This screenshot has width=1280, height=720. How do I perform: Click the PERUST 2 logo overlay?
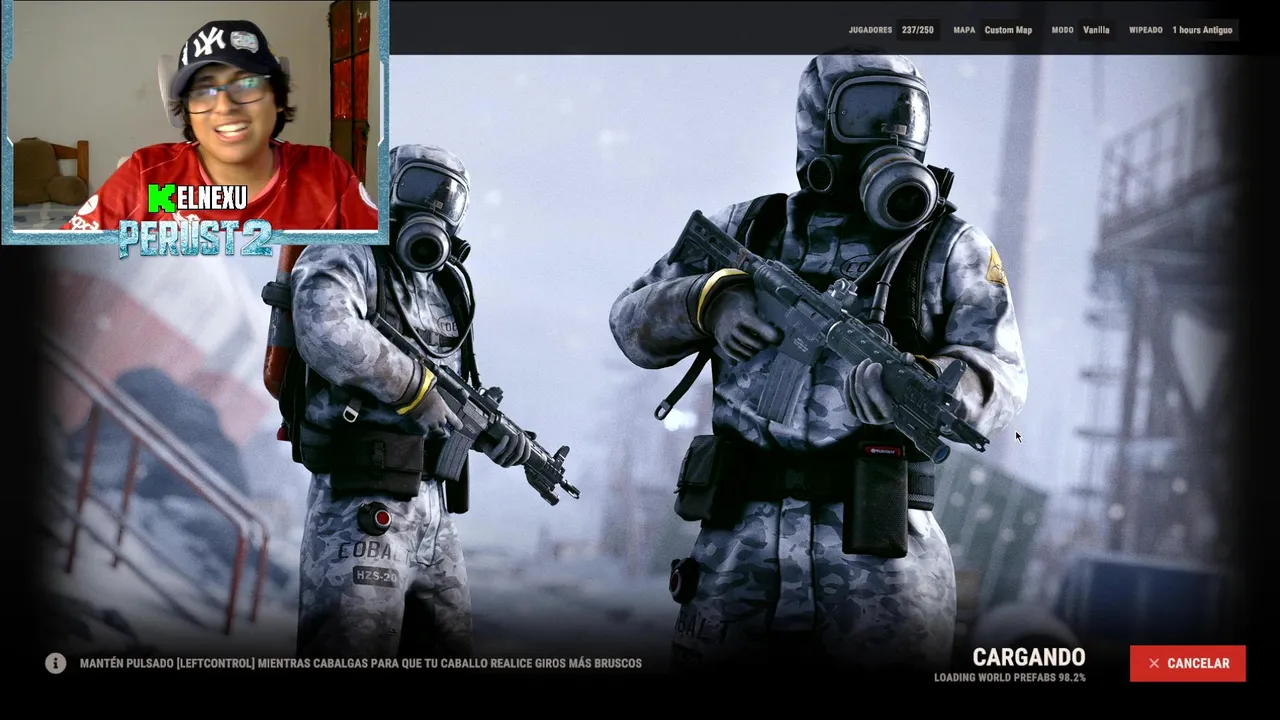click(196, 237)
